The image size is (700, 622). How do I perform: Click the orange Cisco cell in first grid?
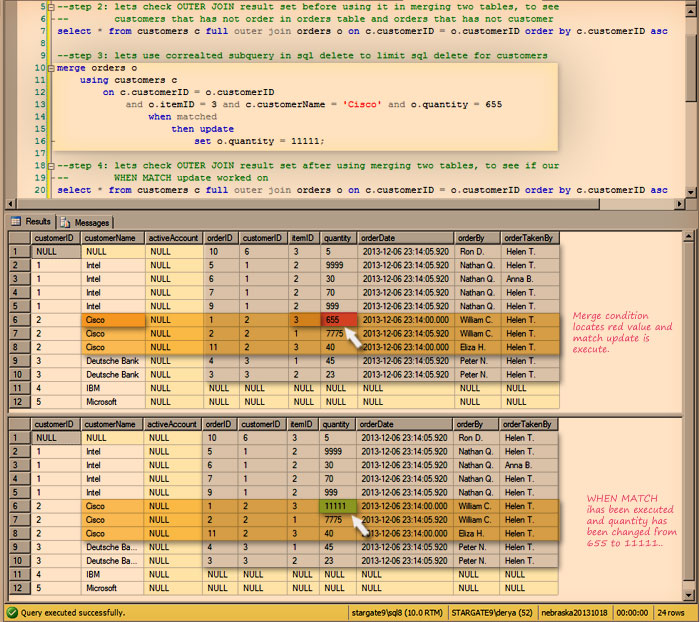pos(113,320)
